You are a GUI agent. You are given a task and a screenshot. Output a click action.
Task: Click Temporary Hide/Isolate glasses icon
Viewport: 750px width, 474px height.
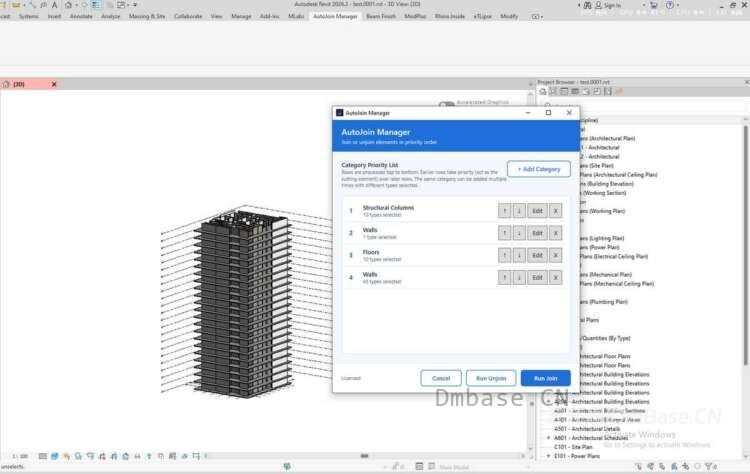(x=137, y=456)
